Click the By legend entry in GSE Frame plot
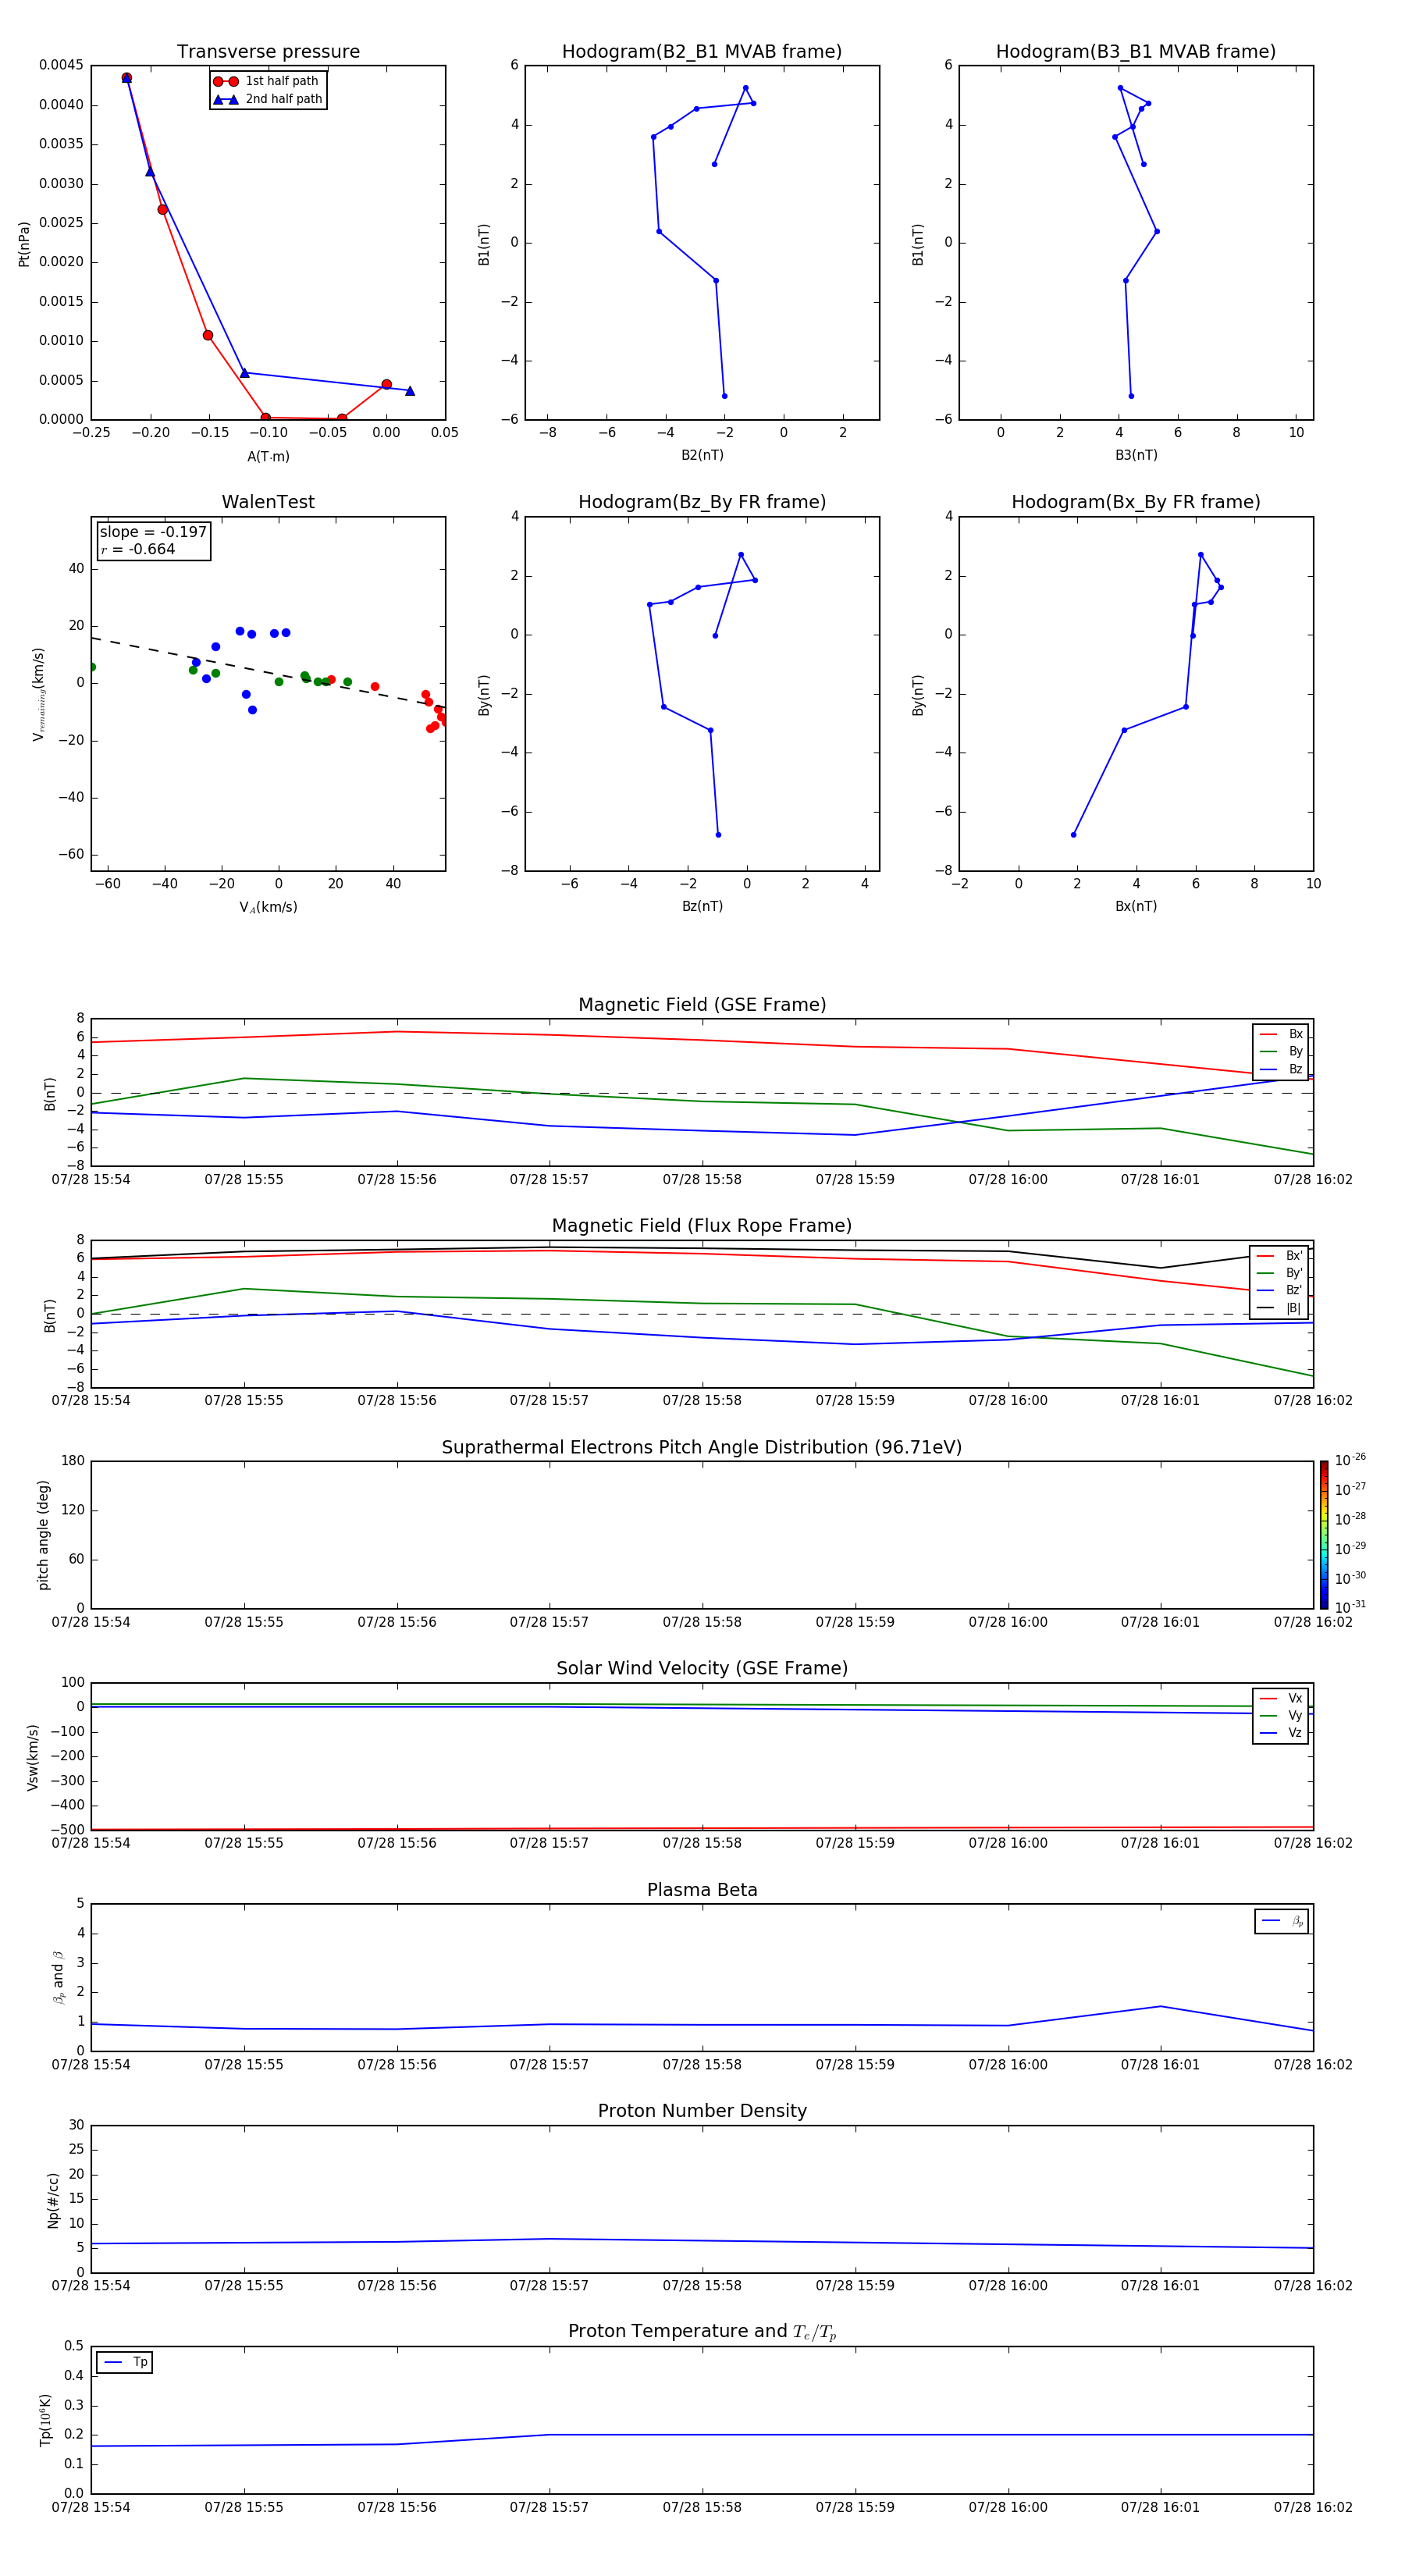 coord(1281,1051)
